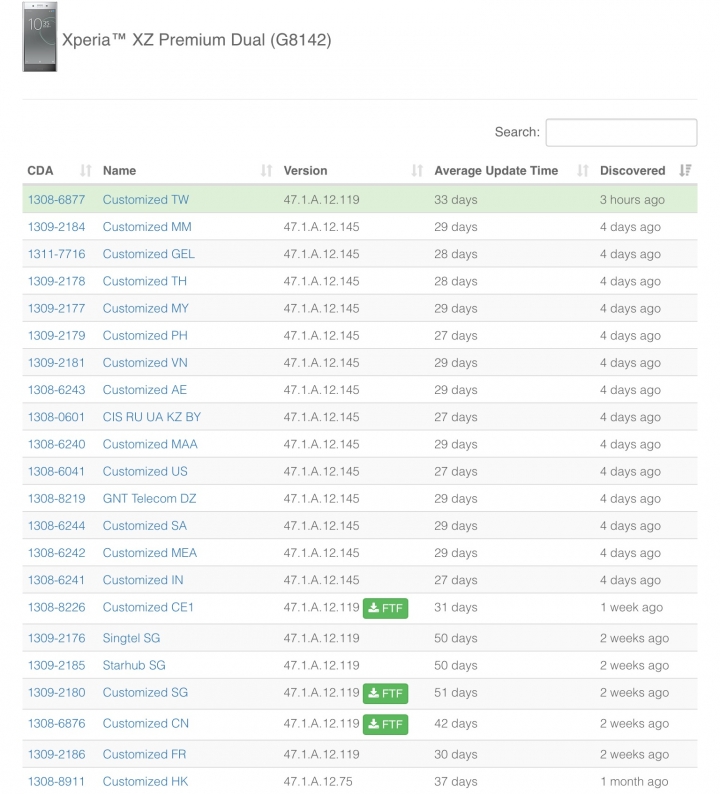The height and width of the screenshot is (794, 720).
Task: Open Customized AE link
Action: pyautogui.click(x=144, y=390)
